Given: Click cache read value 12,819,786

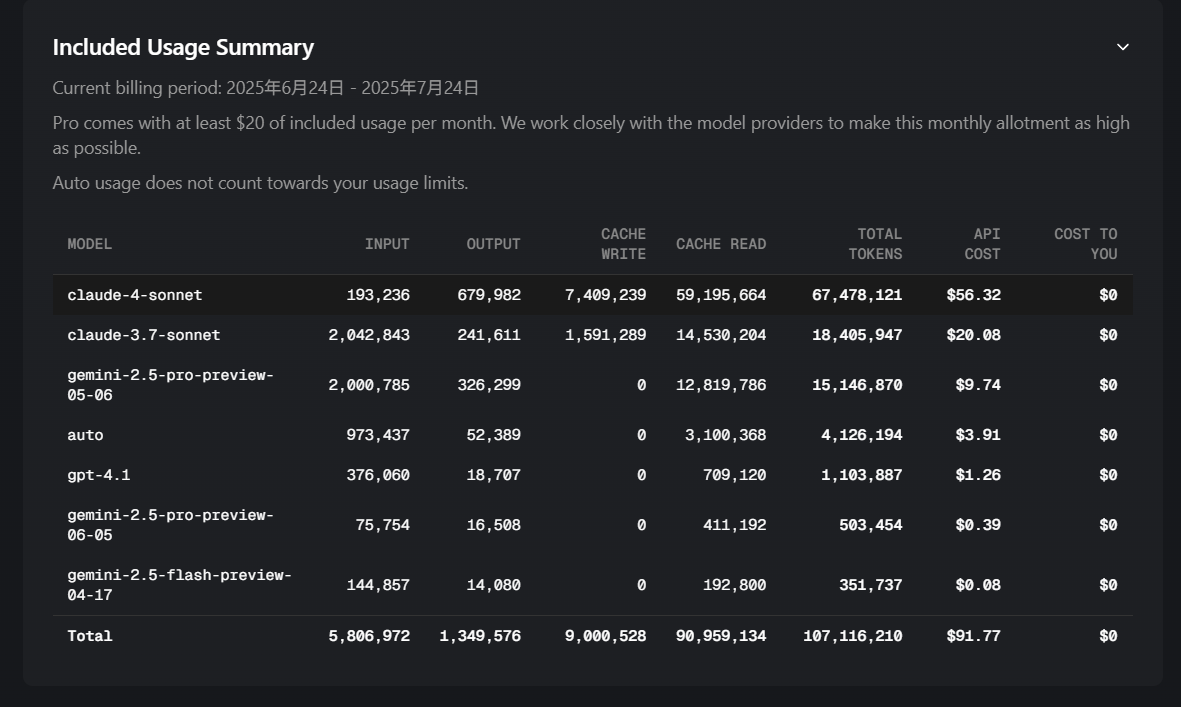Looking at the screenshot, I should pos(721,385).
